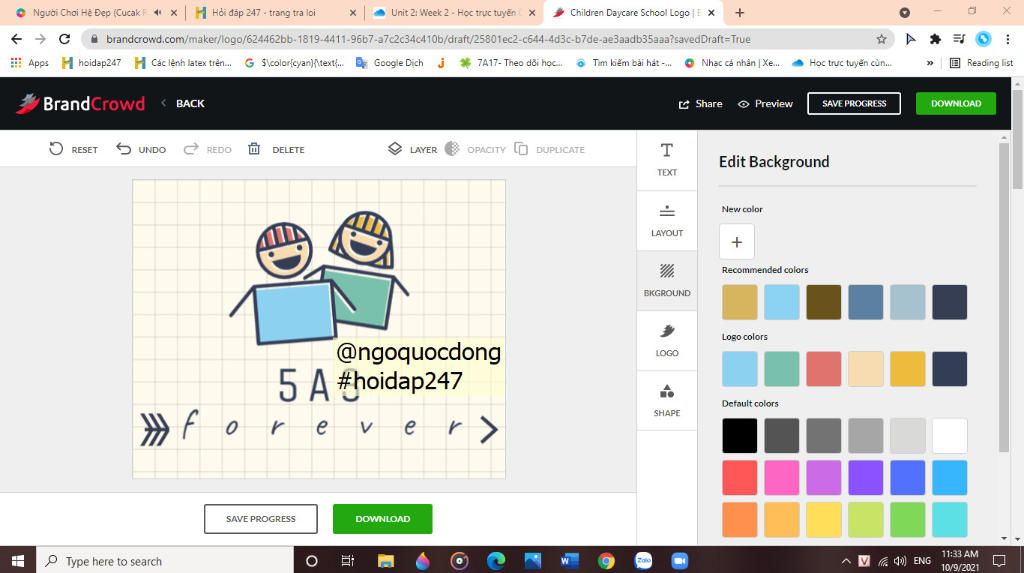
Task: Choose the white default color
Action: (x=950, y=436)
